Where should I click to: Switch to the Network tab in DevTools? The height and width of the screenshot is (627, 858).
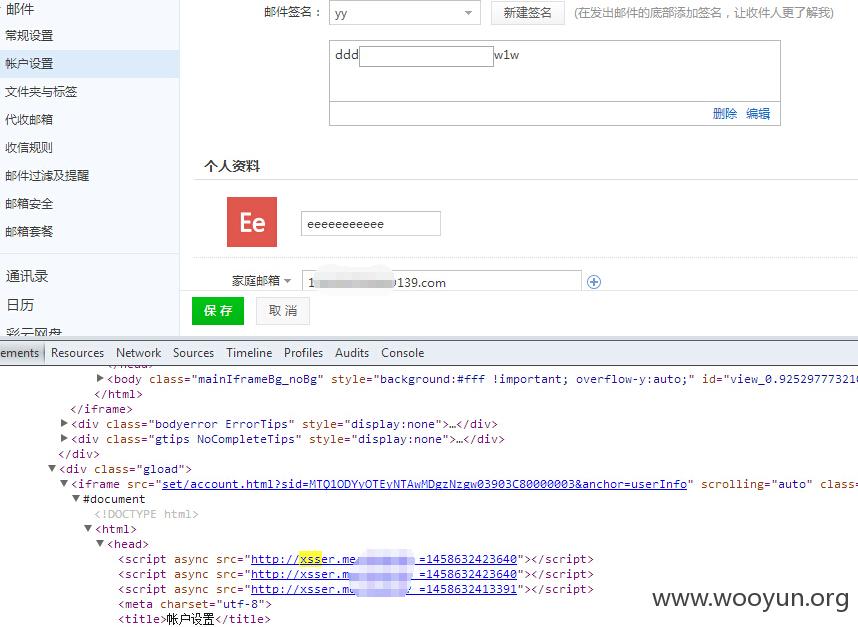click(x=138, y=353)
